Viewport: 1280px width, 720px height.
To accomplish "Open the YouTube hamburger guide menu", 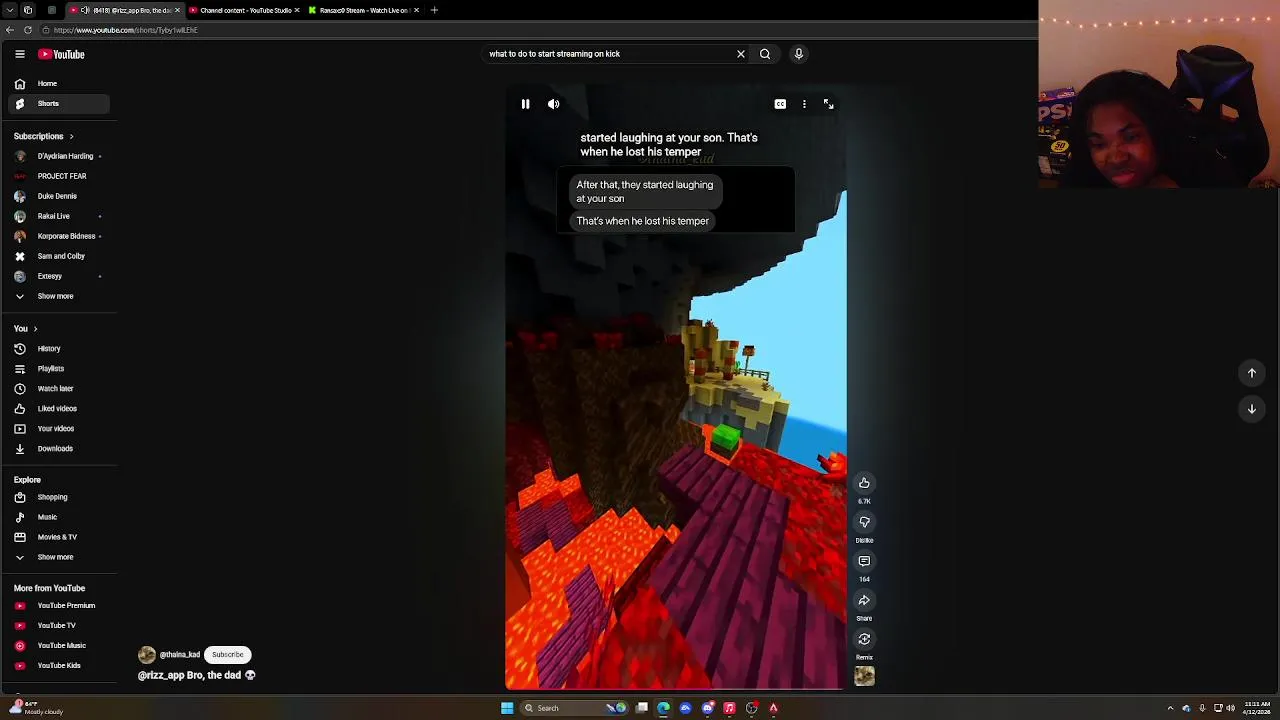I will click(20, 54).
